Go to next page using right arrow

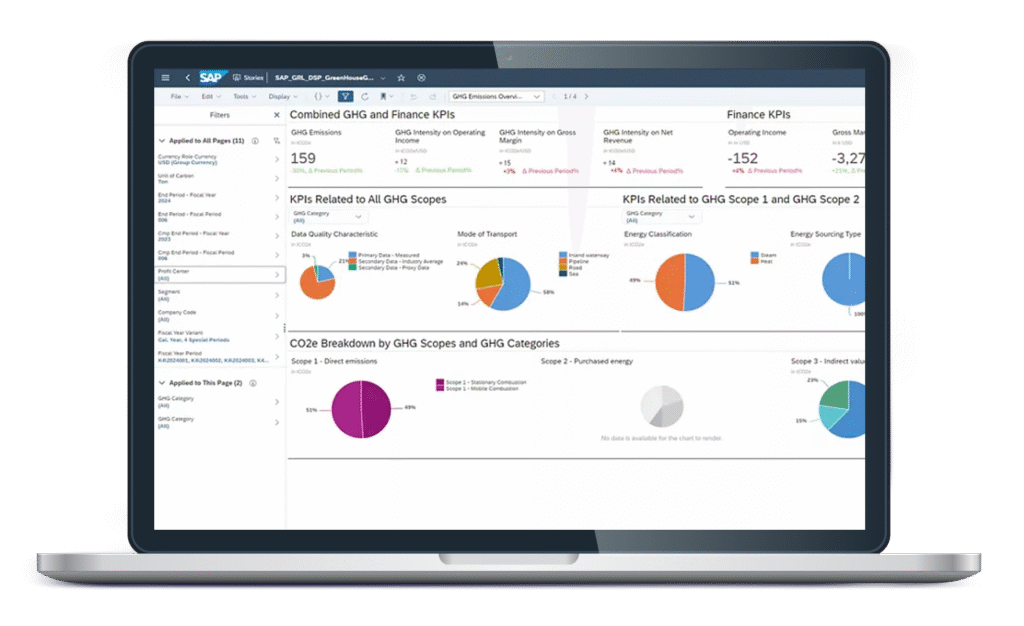(x=584, y=97)
